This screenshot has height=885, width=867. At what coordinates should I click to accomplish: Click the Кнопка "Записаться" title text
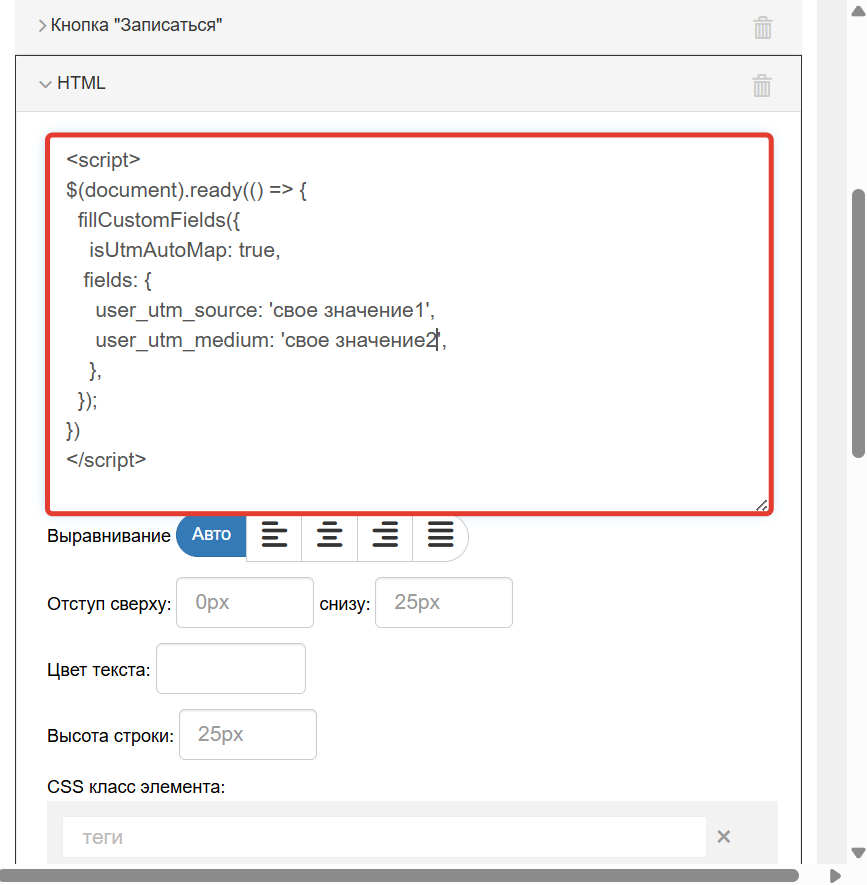tap(136, 25)
